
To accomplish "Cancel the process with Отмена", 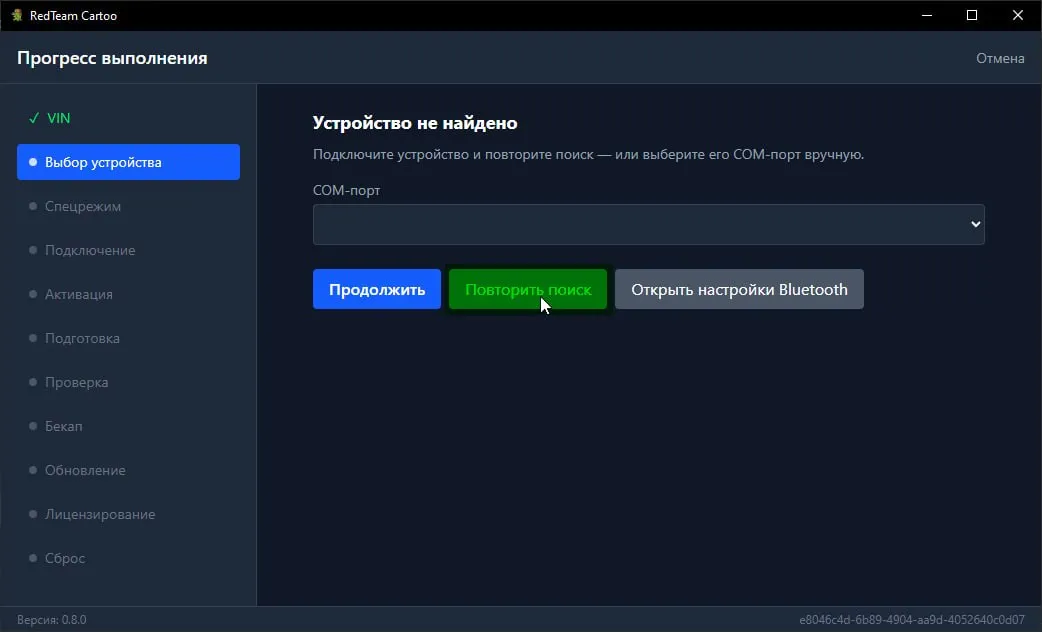I will tap(999, 58).
